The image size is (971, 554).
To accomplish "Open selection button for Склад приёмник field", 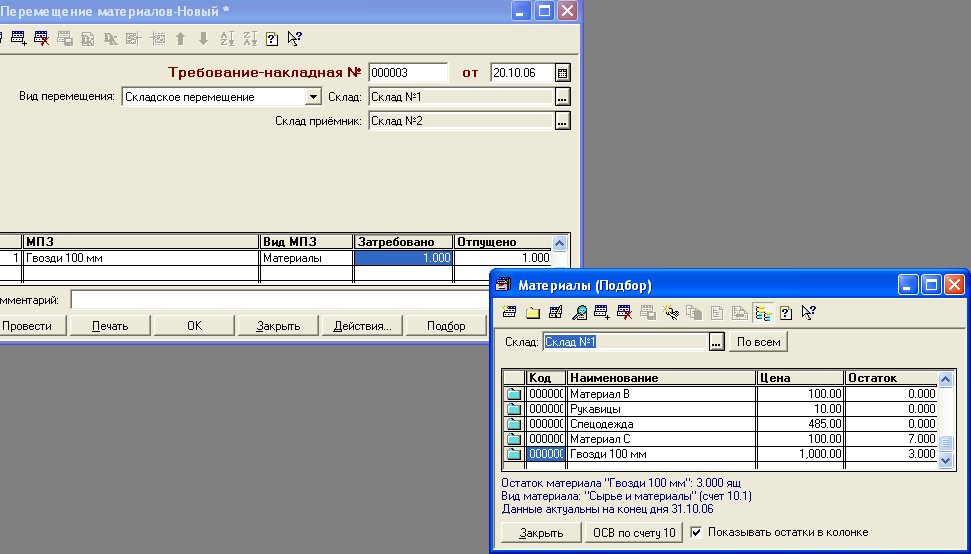I will pos(562,121).
